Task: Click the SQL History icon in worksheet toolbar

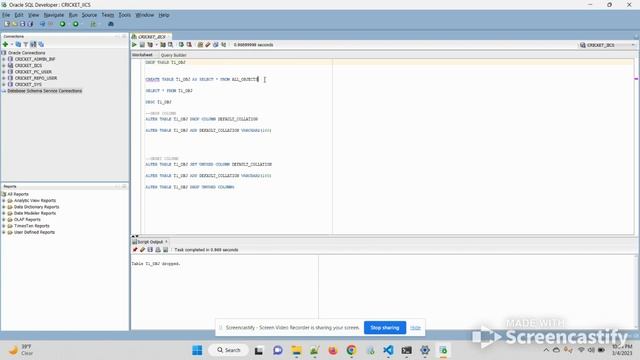Action: point(216,45)
